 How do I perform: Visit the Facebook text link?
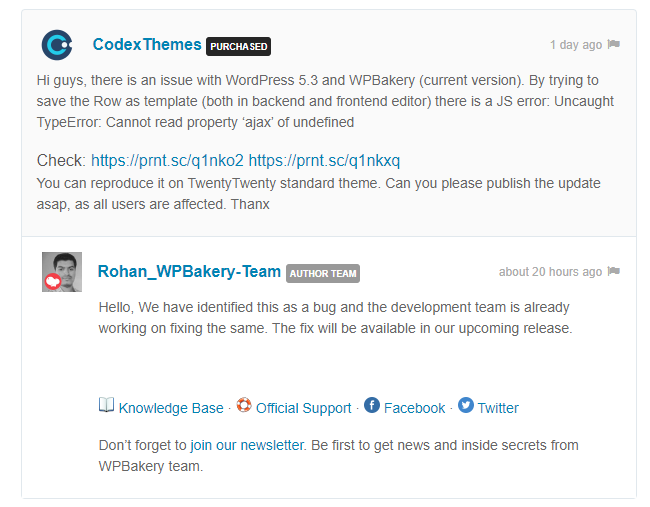[414, 408]
